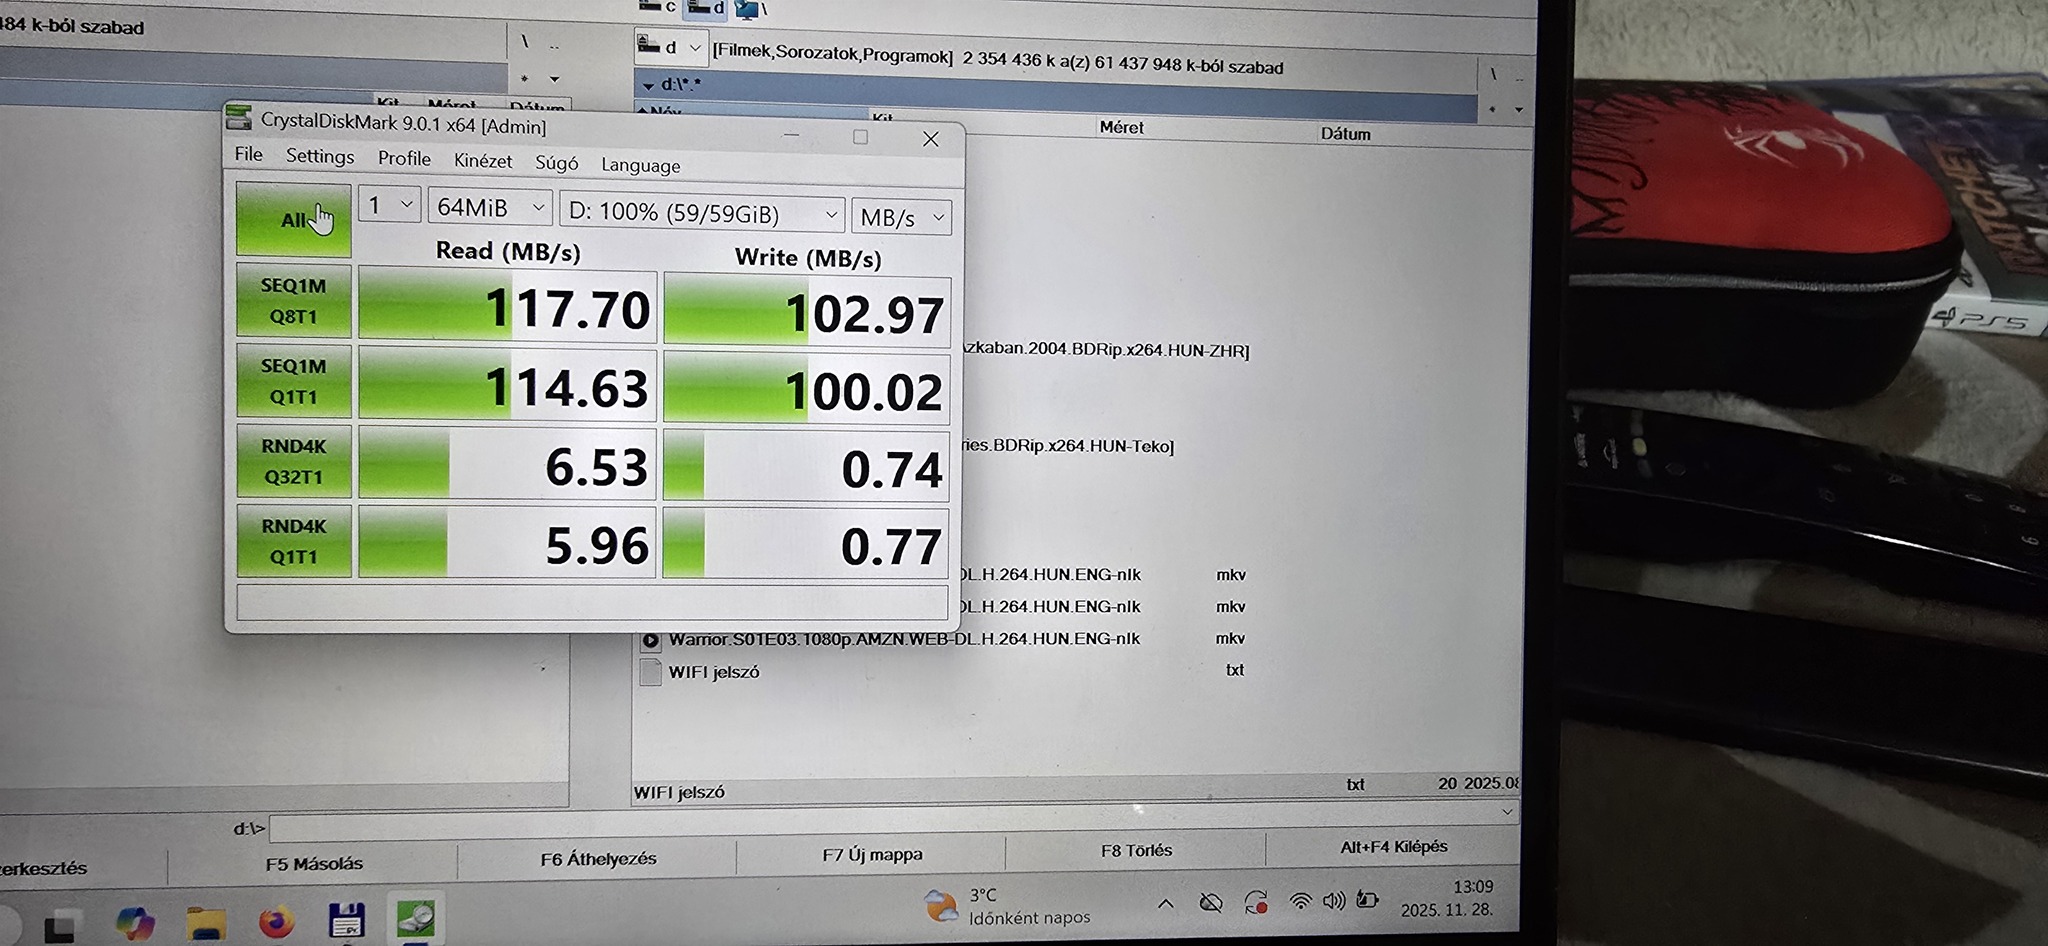This screenshot has height=946, width=2048.
Task: Sort right panel by Méret column
Action: pos(1121,128)
